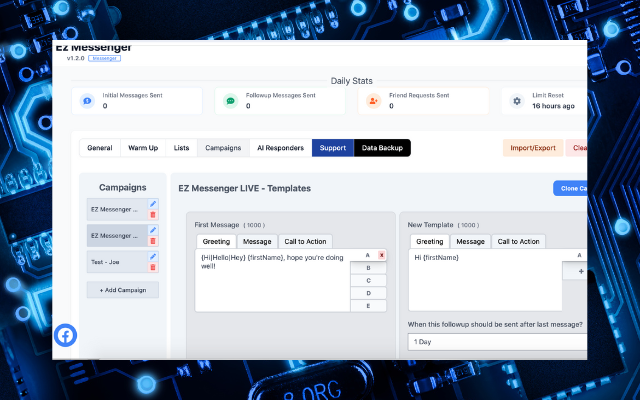Click the 'First Message' label
Viewport: 640px width, 400px height.
pos(217,225)
